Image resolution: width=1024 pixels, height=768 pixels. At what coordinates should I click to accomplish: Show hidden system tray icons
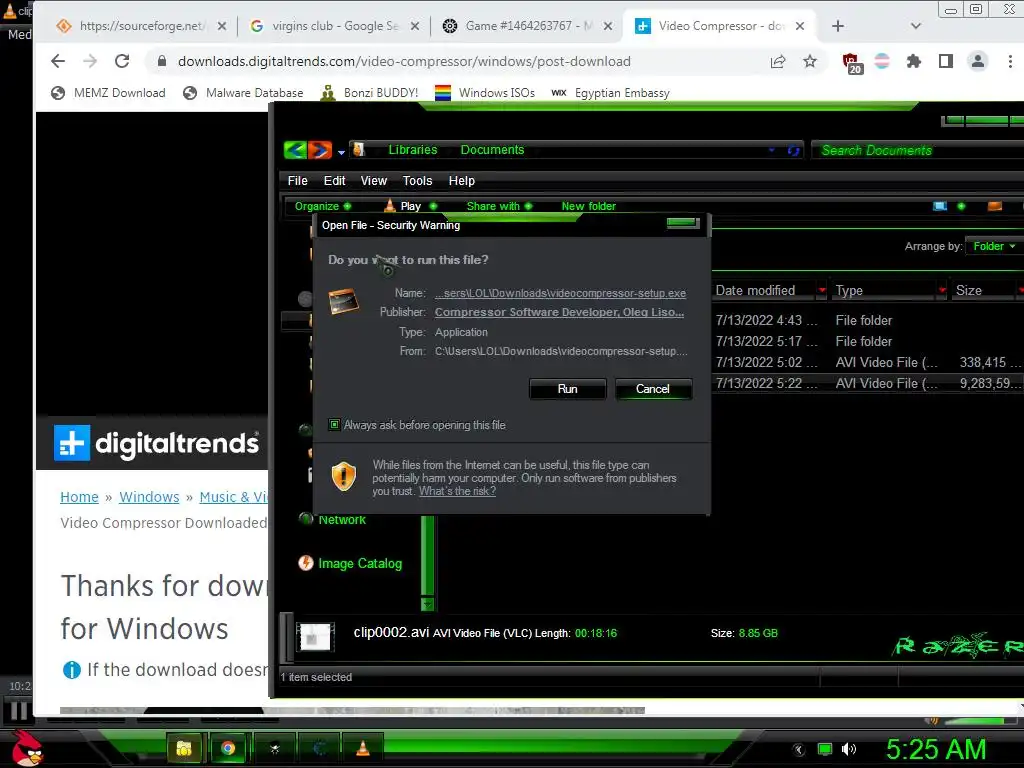pos(798,749)
